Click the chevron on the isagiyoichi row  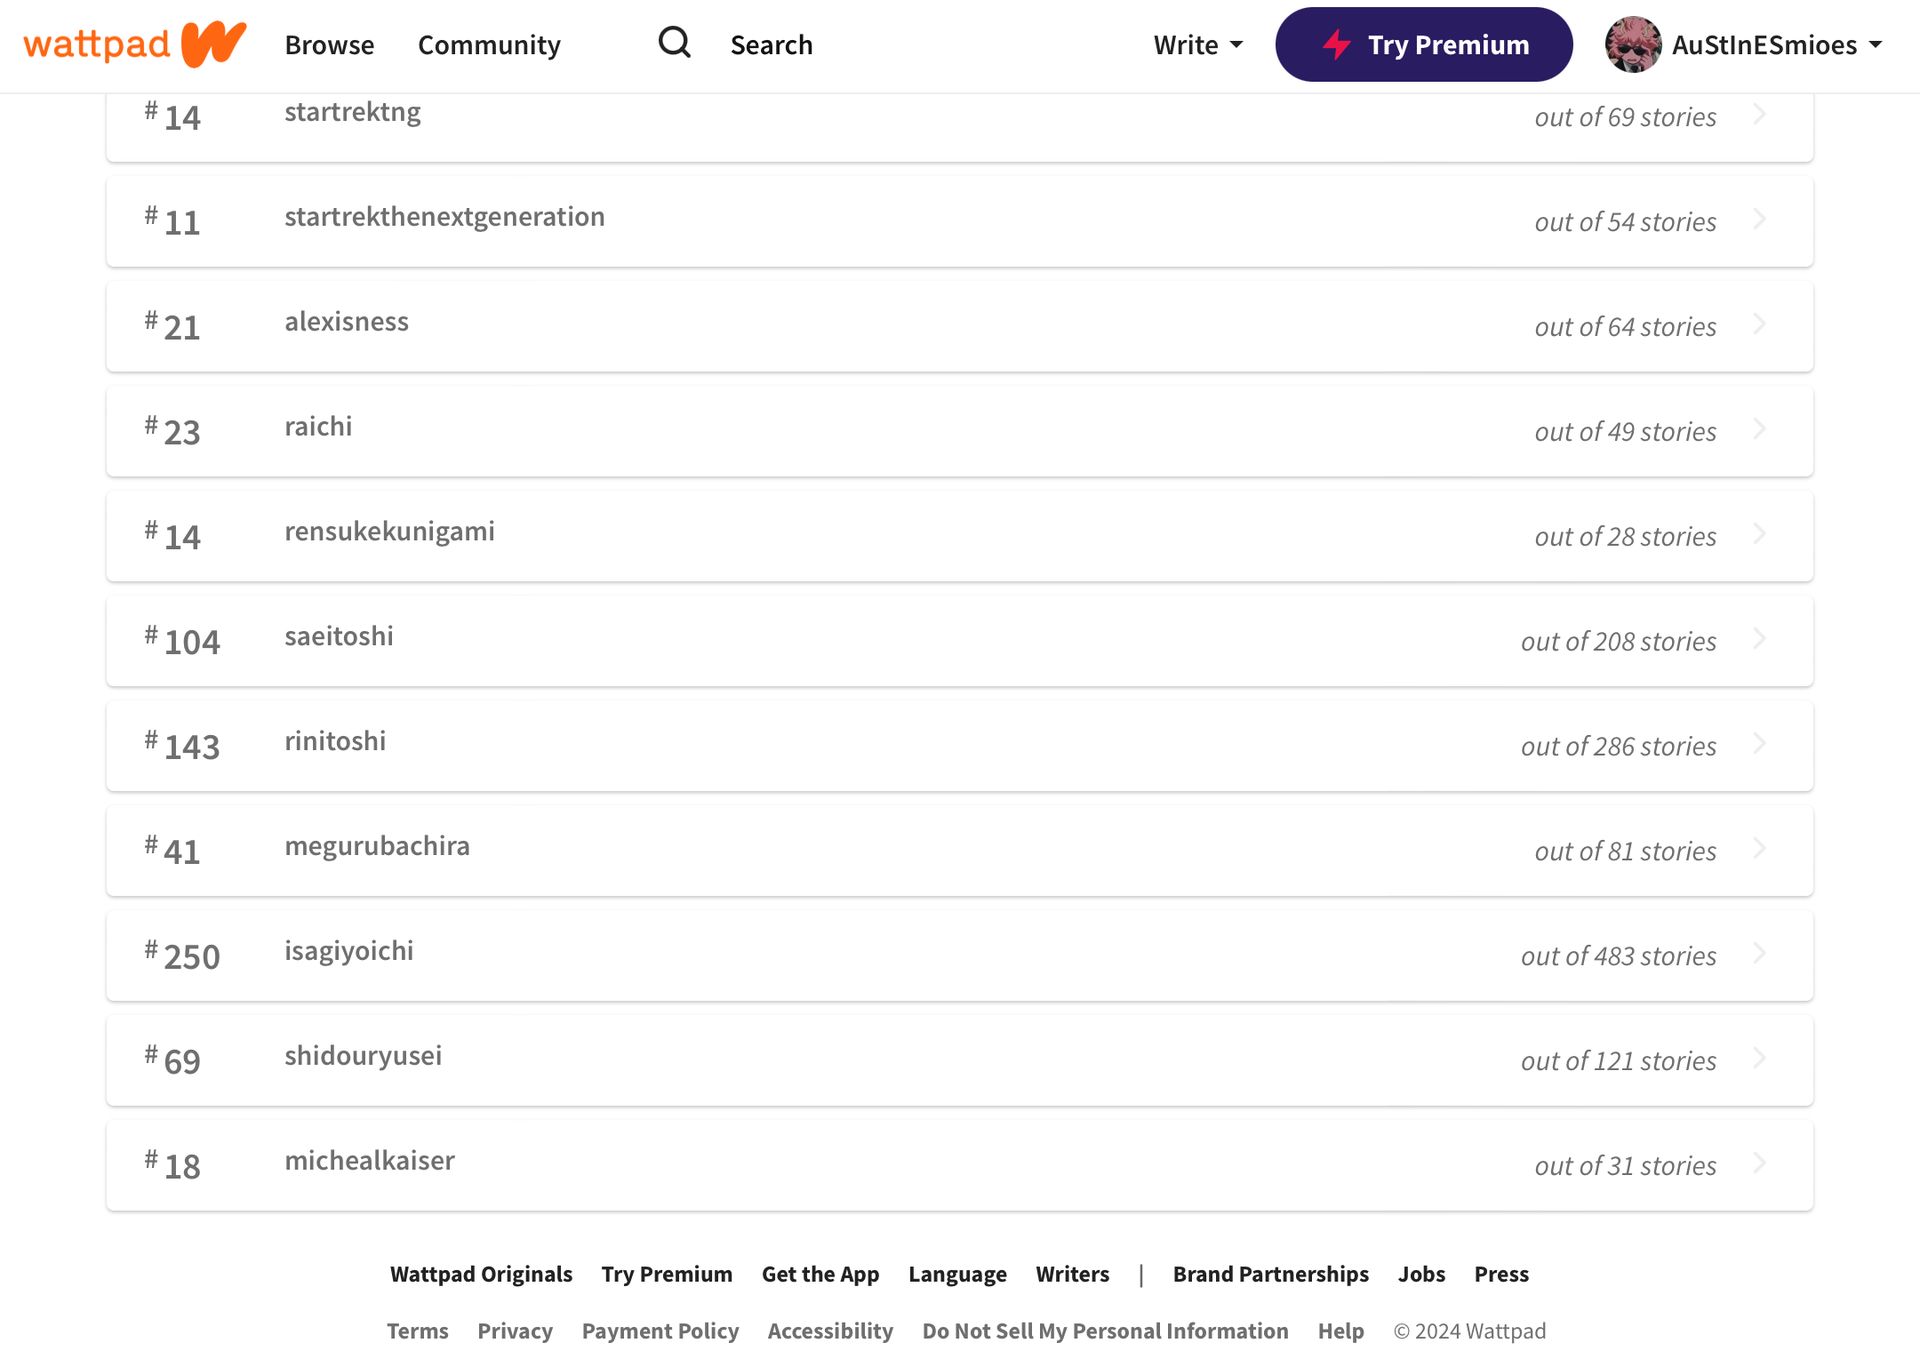[1760, 953]
